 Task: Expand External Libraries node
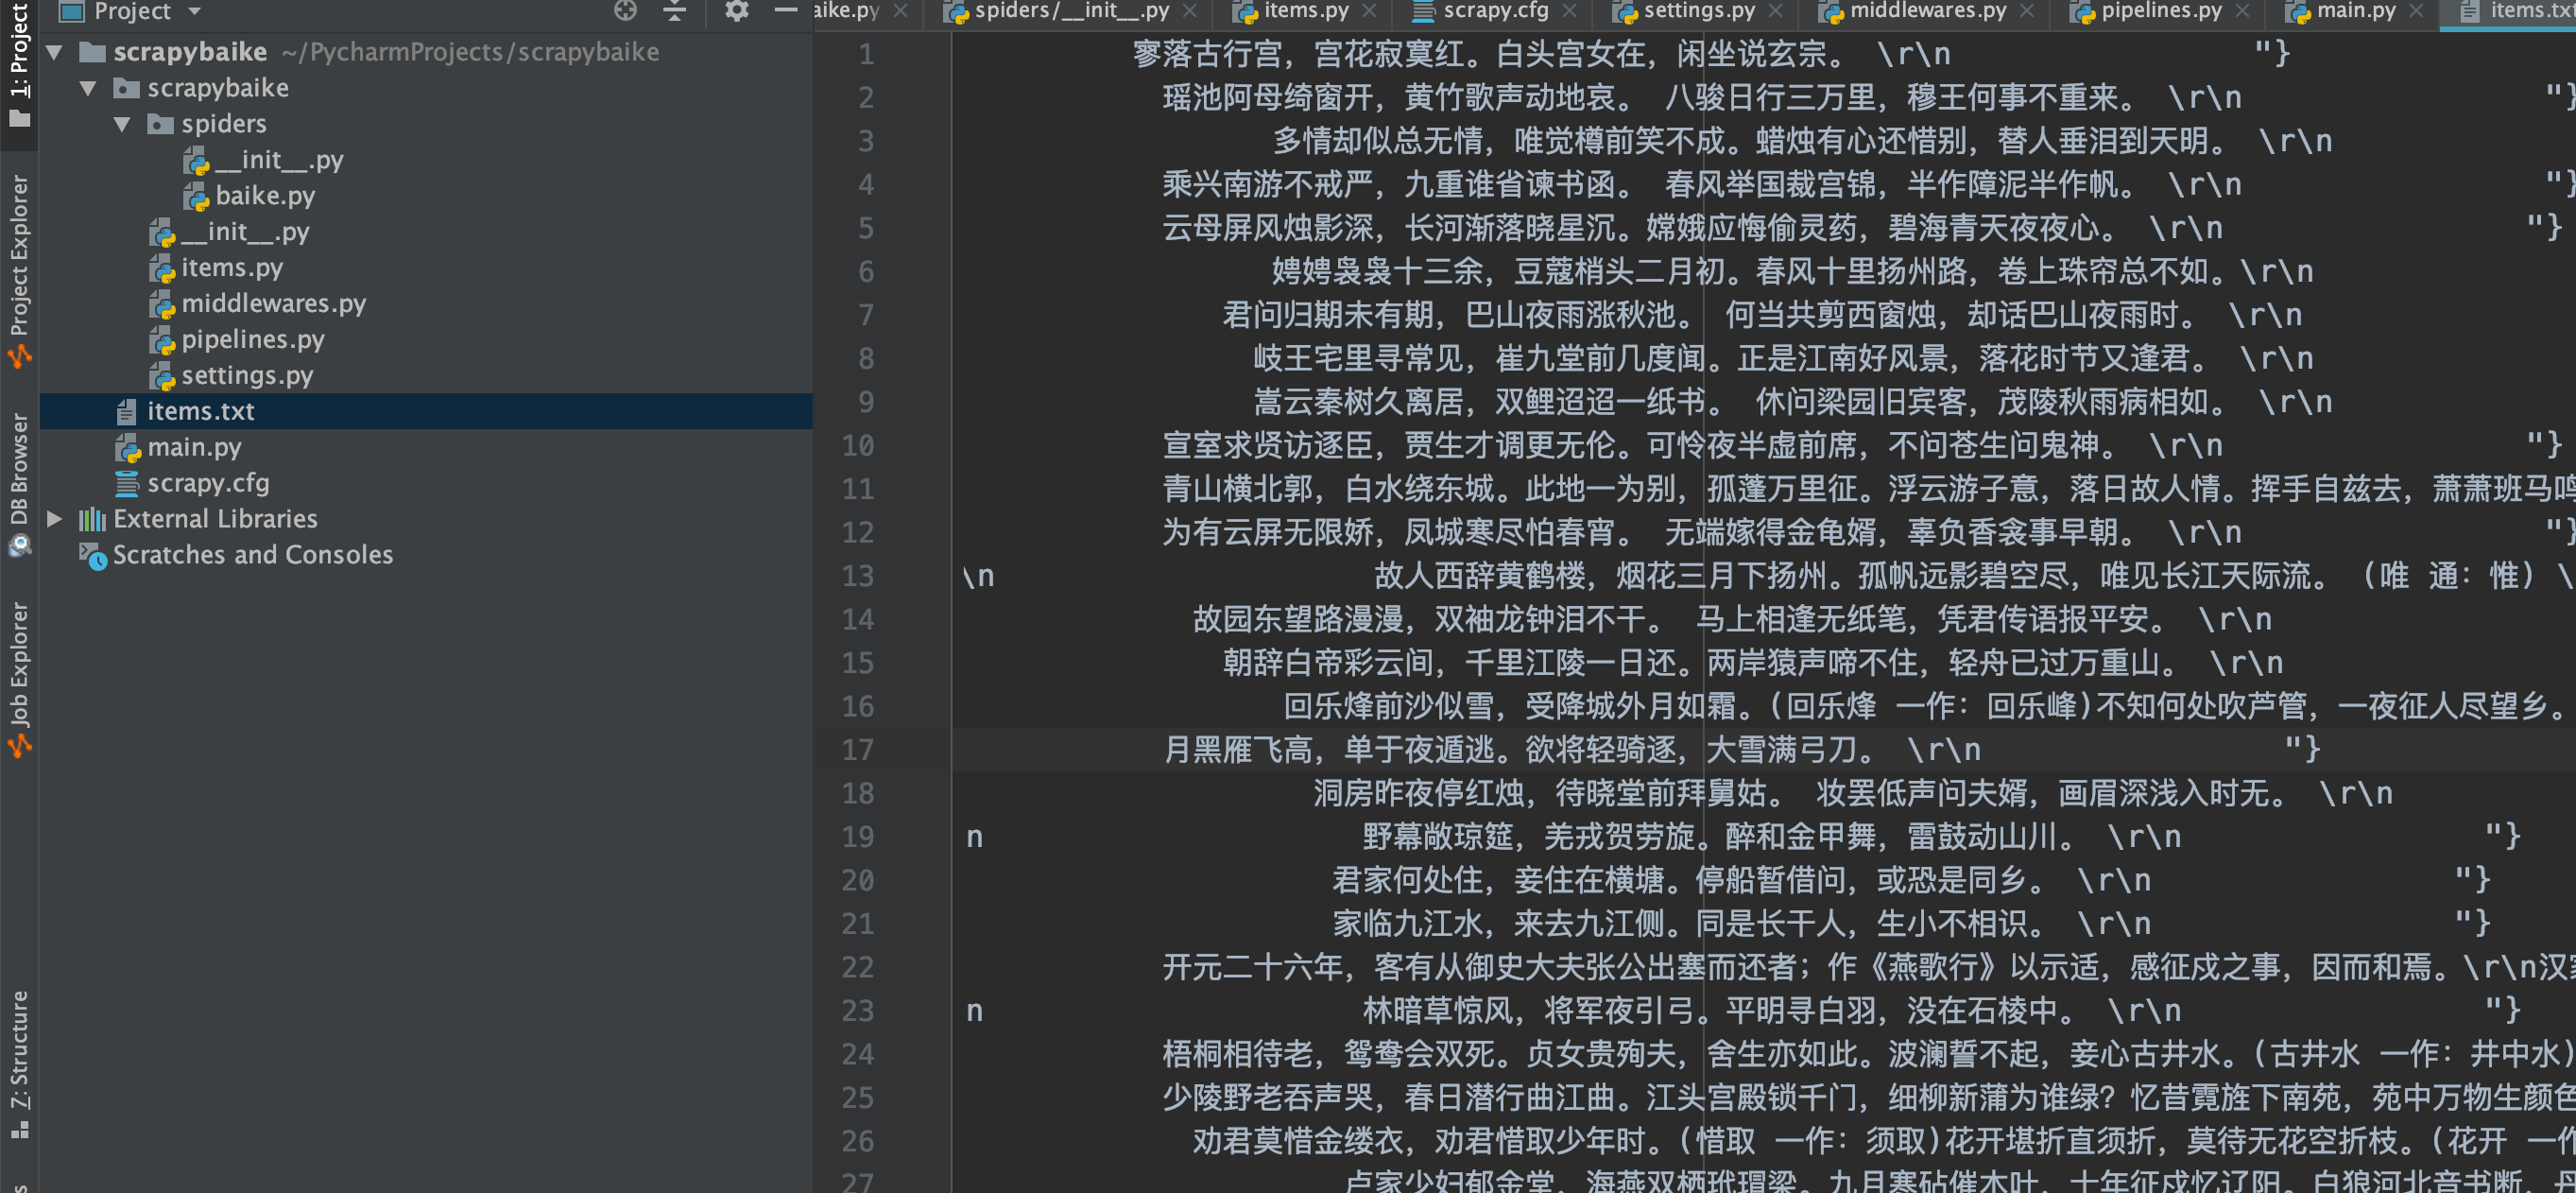click(x=55, y=519)
